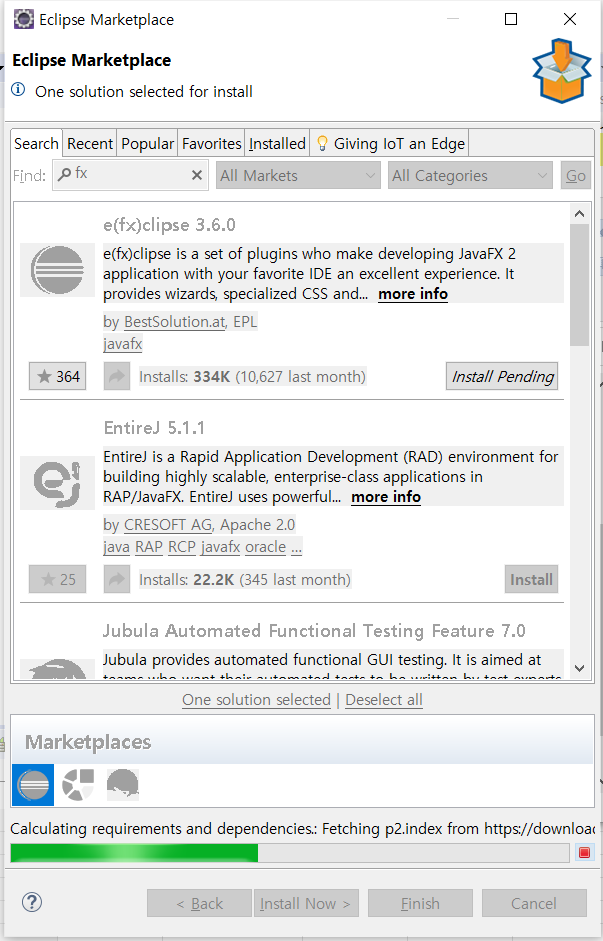Switch to the Recent tab
Viewport: 603px width, 941px height.
coord(90,144)
